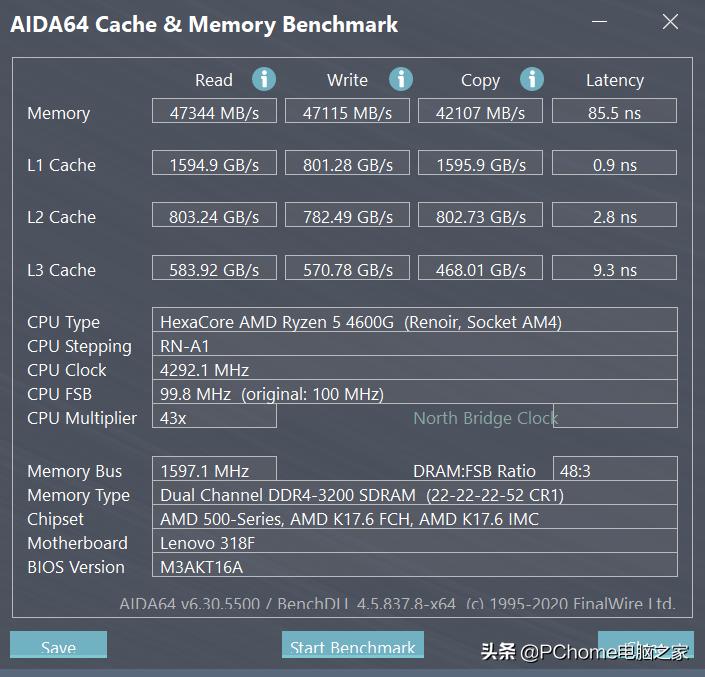Click the Memory Bus frequency field
705x677 pixels.
[x=214, y=471]
